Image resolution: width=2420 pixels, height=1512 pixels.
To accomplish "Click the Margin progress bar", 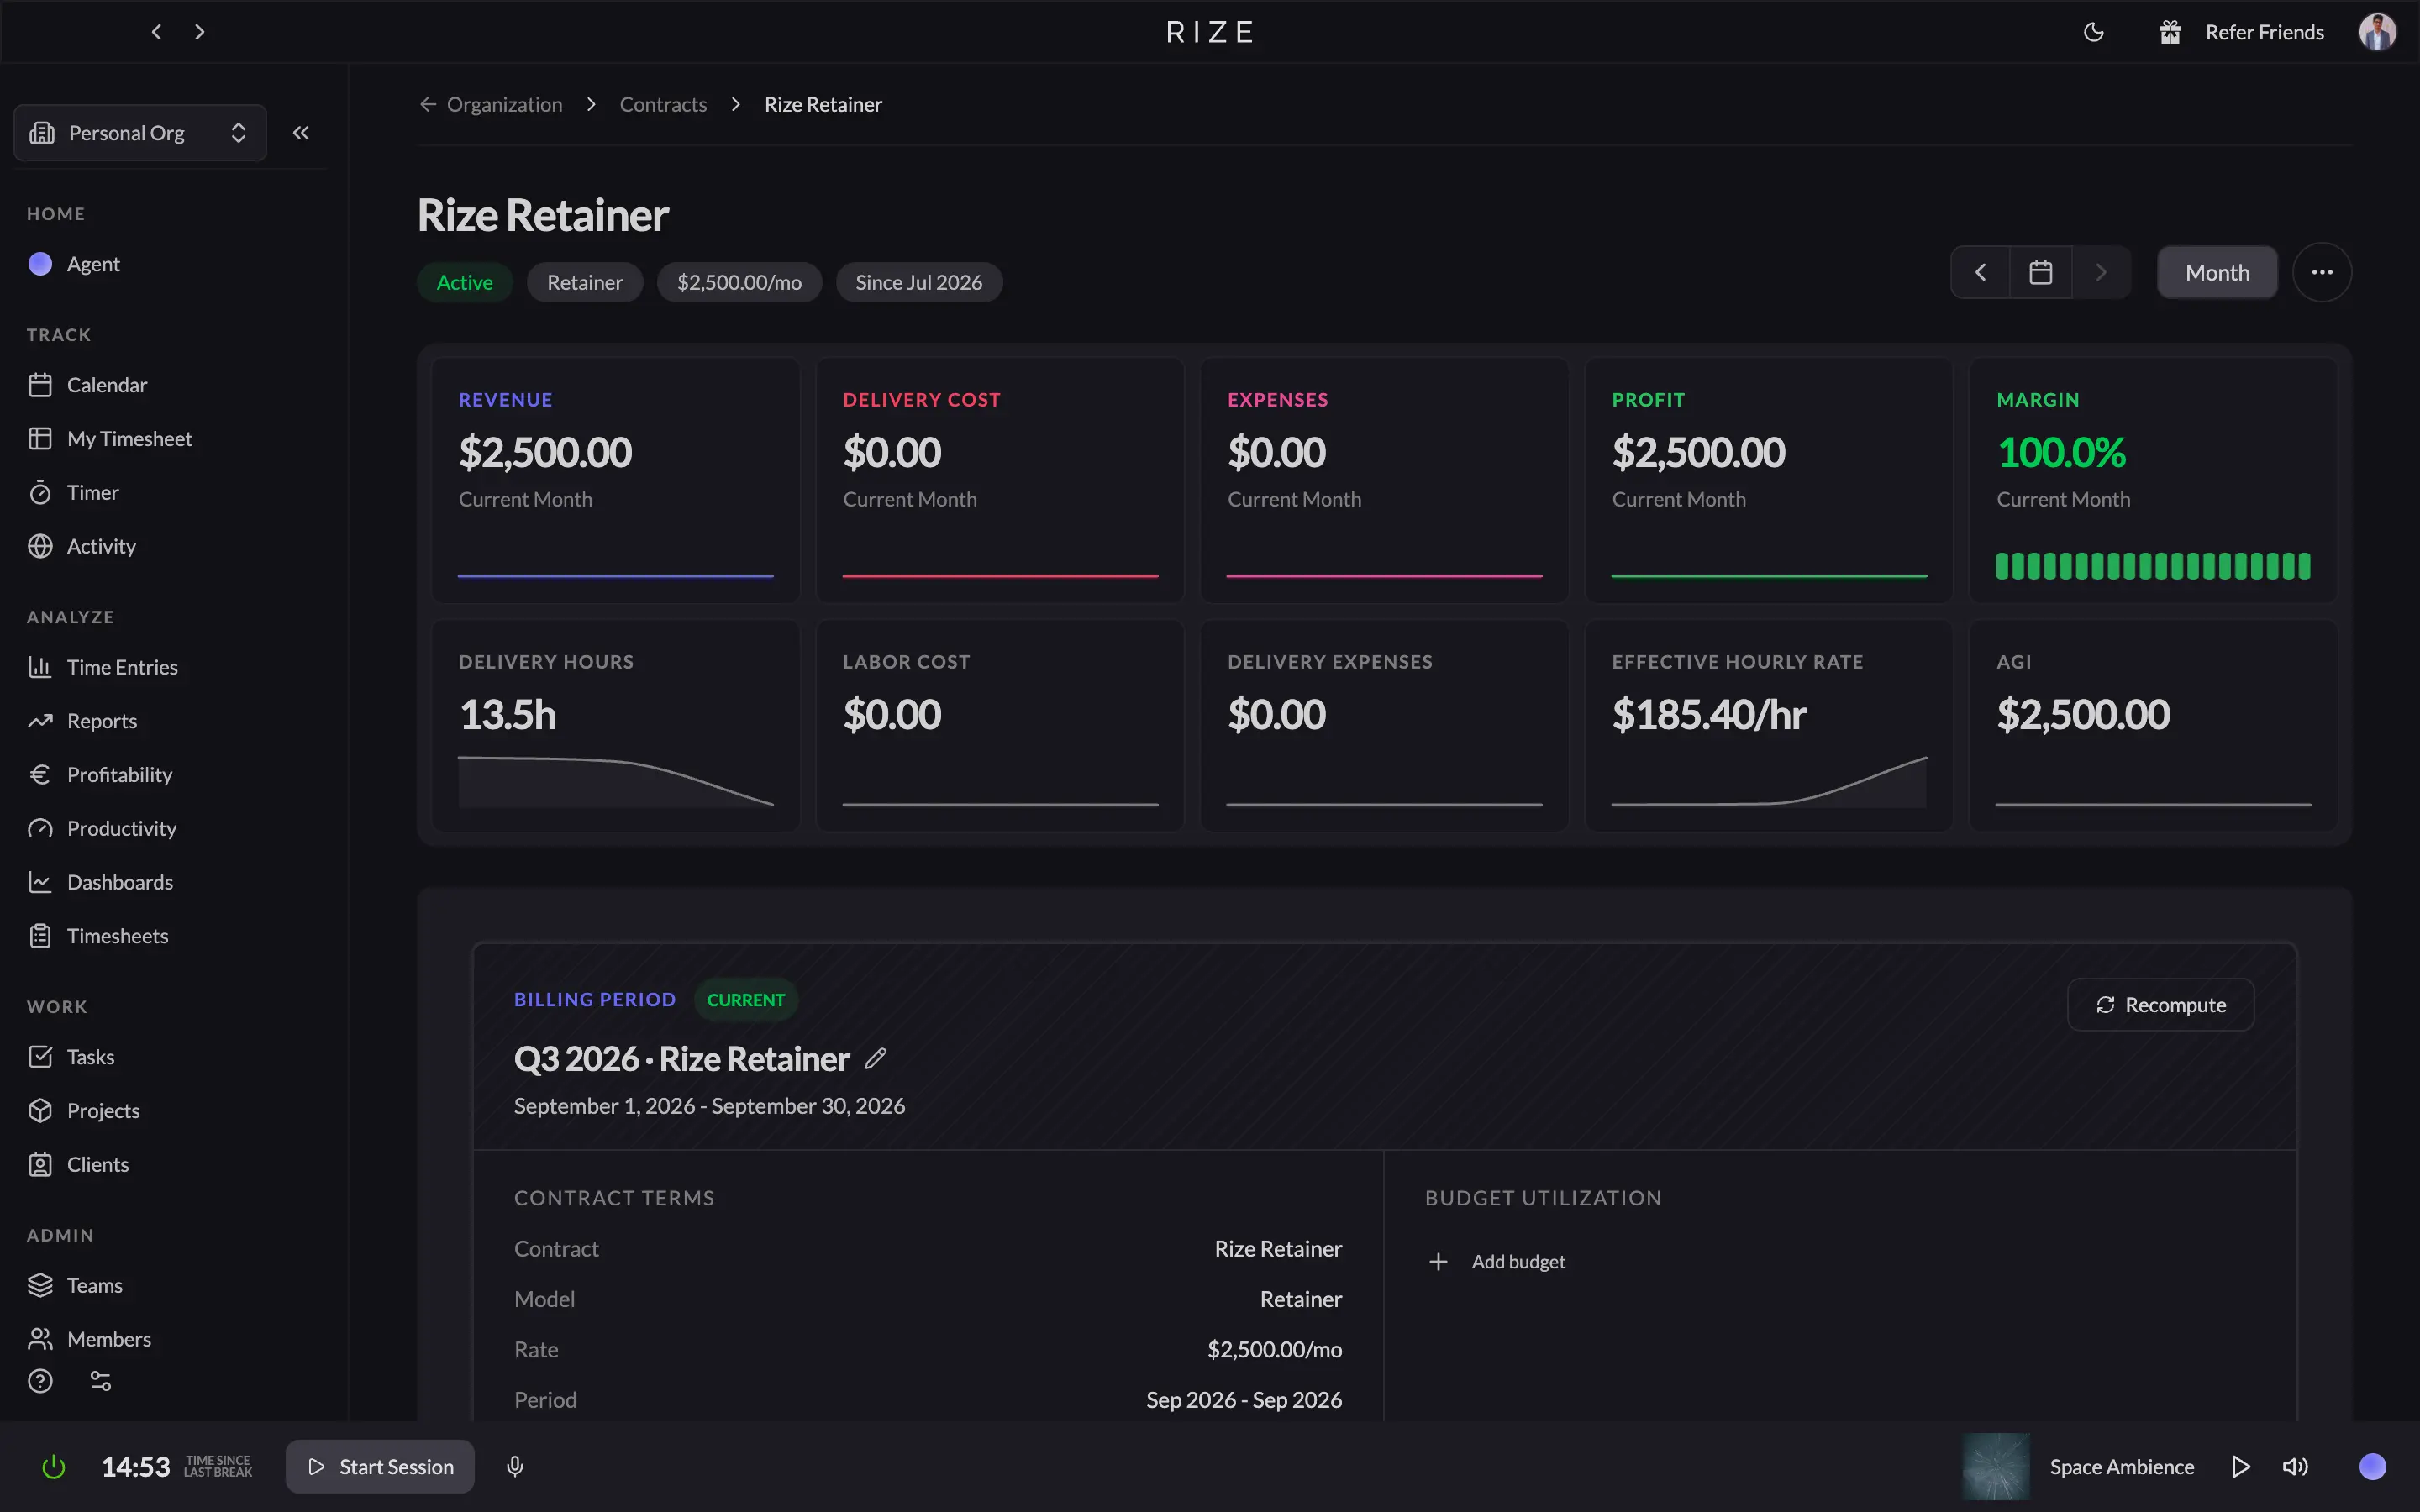I will (x=2153, y=566).
